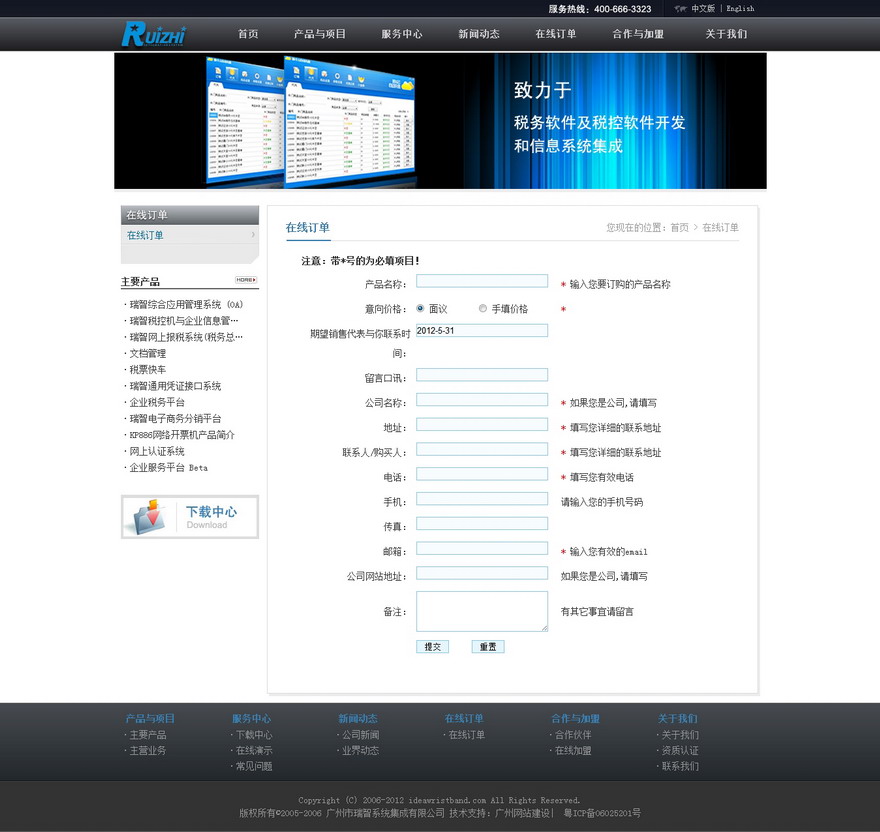Select the 手填价格 radio button
880x832 pixels.
tap(483, 309)
